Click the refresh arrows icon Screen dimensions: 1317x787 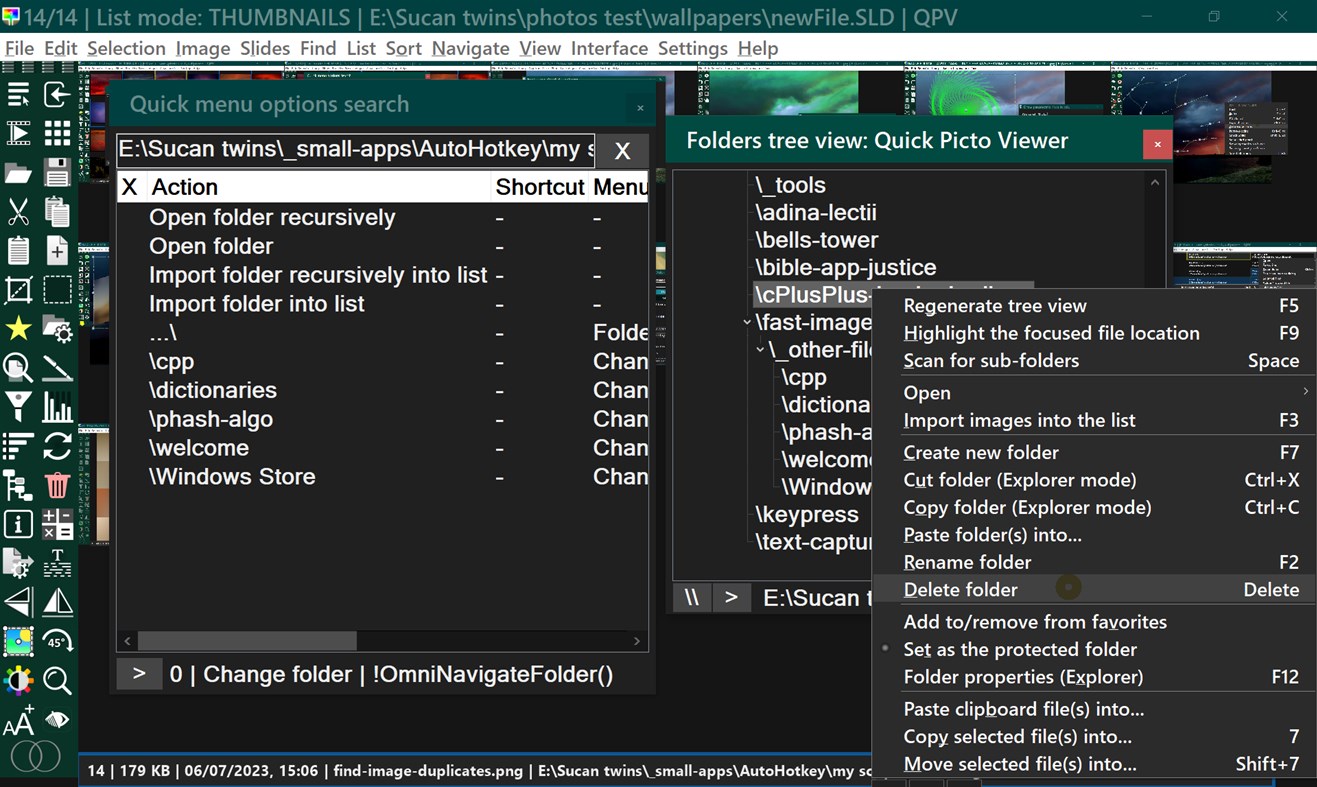click(x=58, y=447)
